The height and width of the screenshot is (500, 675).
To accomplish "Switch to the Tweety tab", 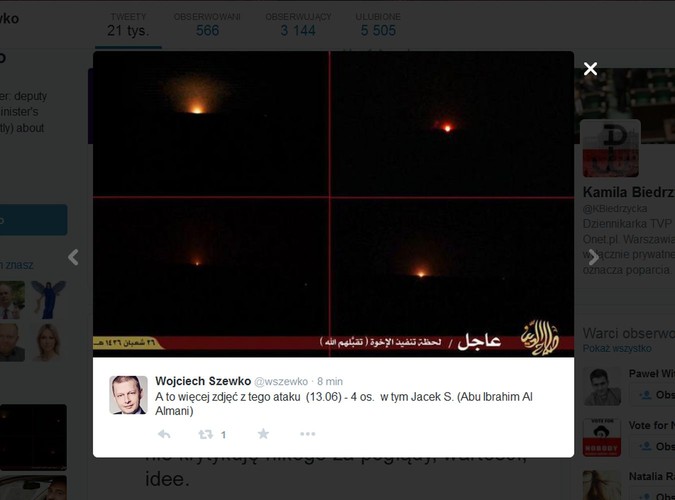I will click(128, 26).
